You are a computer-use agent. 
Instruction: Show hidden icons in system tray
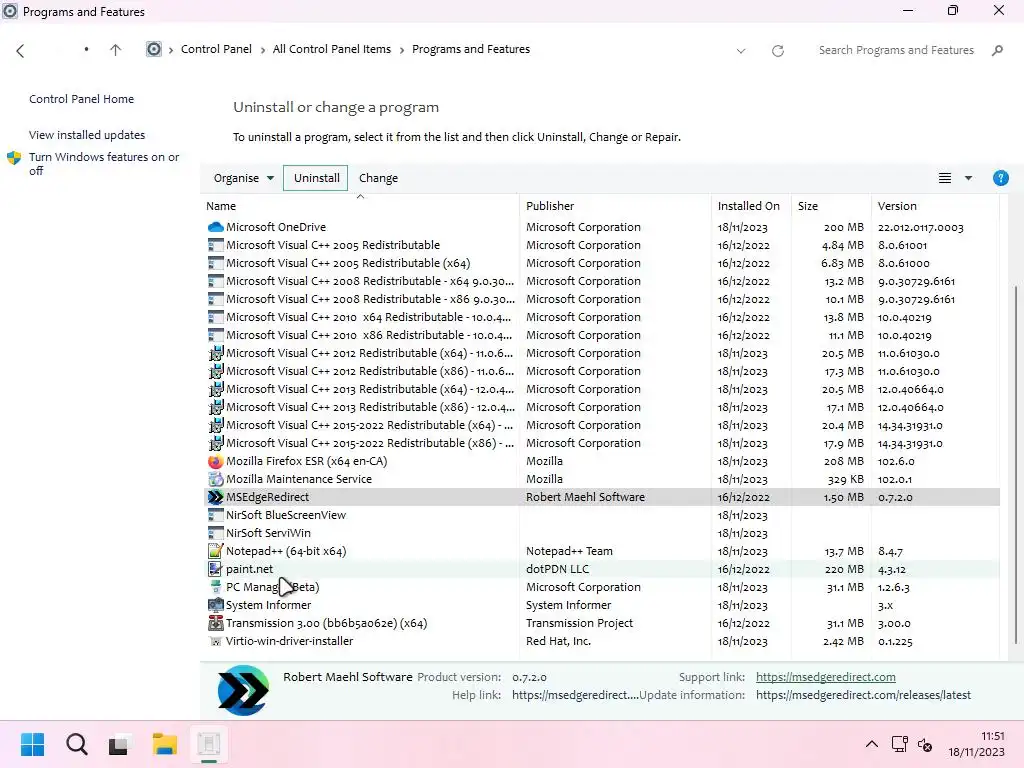click(x=871, y=744)
